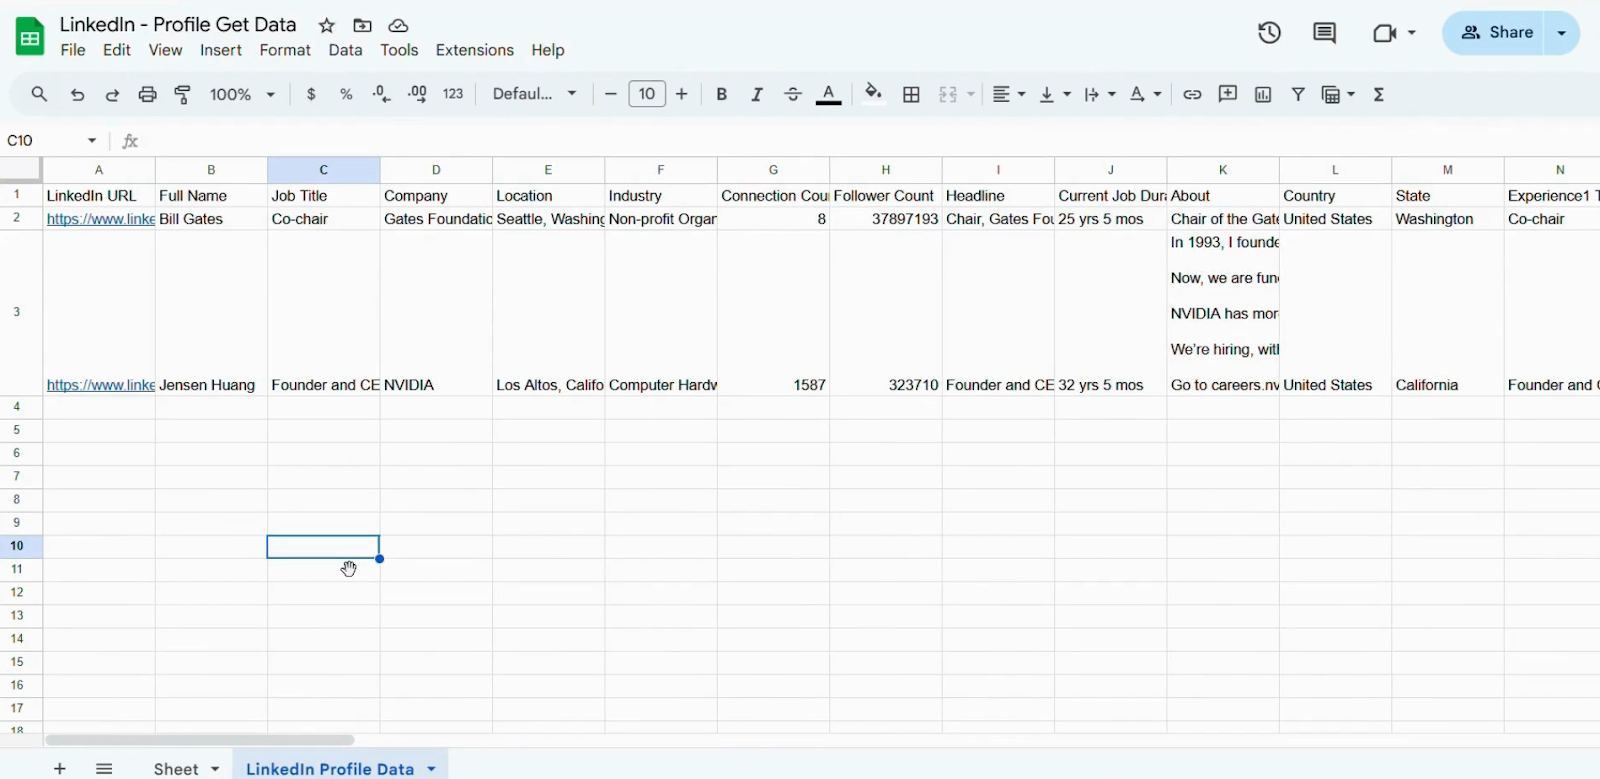Open the Help menu
This screenshot has width=1600, height=779.
pyautogui.click(x=548, y=50)
